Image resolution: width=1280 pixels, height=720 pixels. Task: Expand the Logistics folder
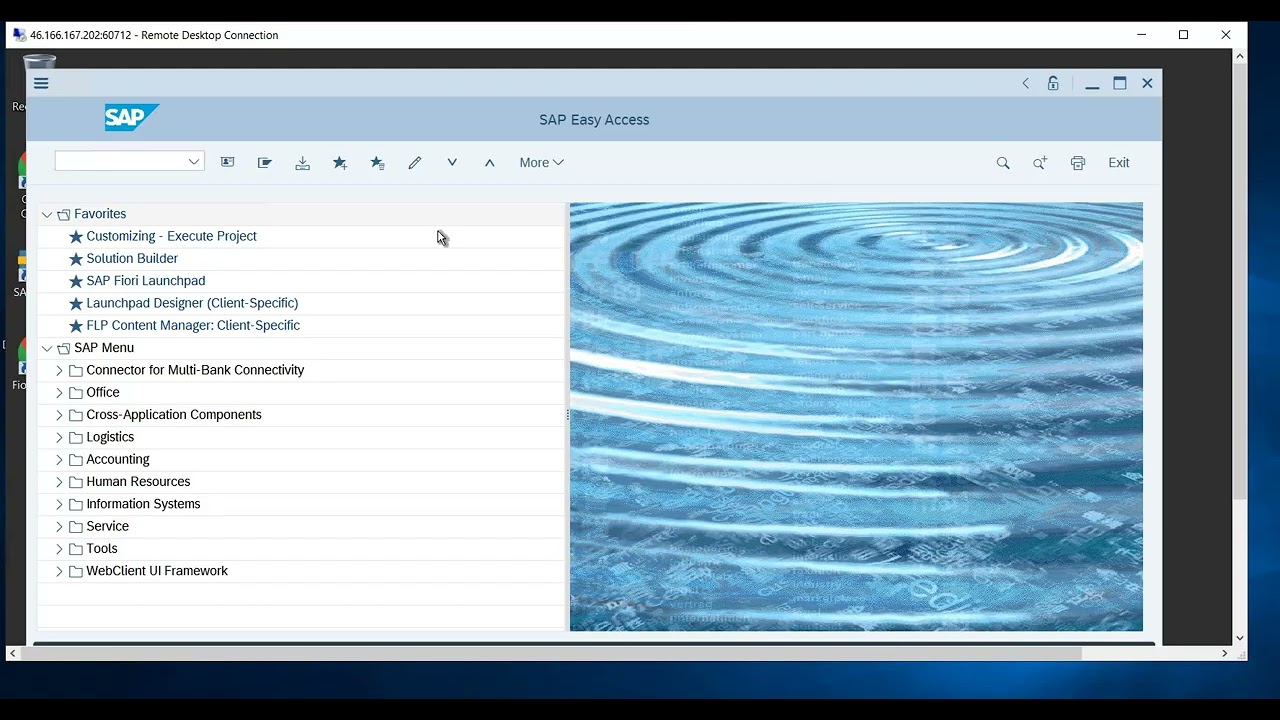click(59, 437)
